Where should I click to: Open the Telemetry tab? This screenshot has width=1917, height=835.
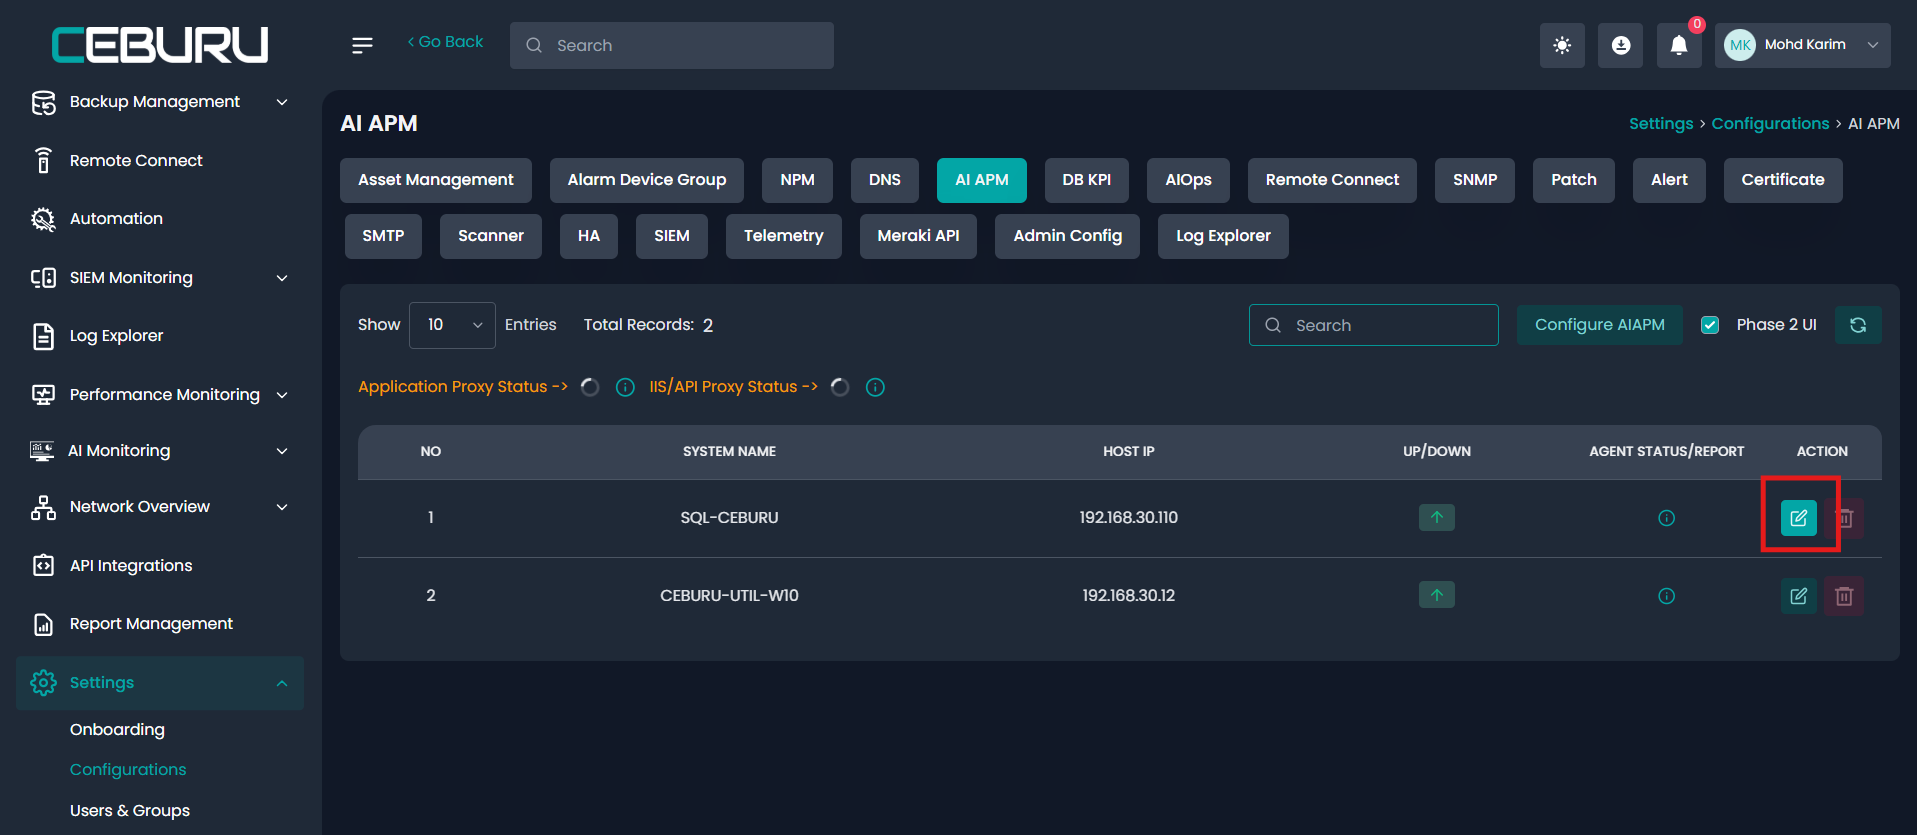click(784, 236)
